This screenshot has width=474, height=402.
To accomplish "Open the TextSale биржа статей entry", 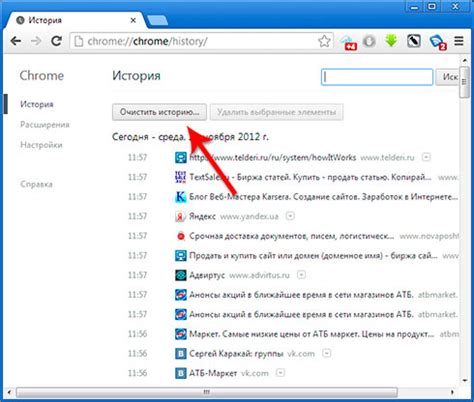I will (x=310, y=177).
